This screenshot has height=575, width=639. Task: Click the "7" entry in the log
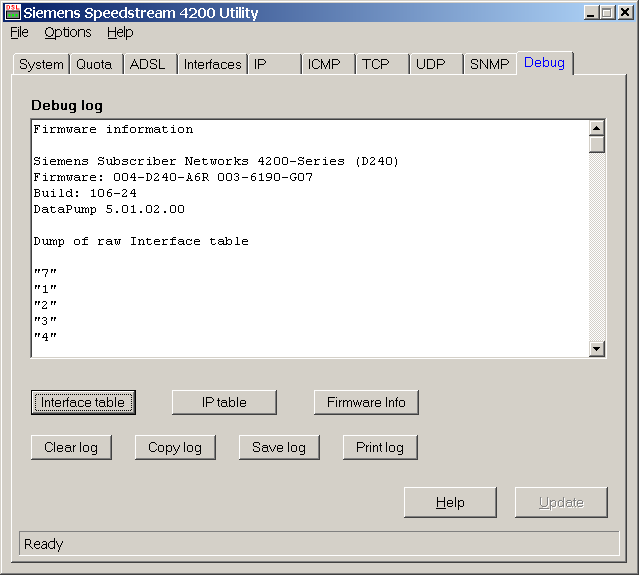(45, 273)
